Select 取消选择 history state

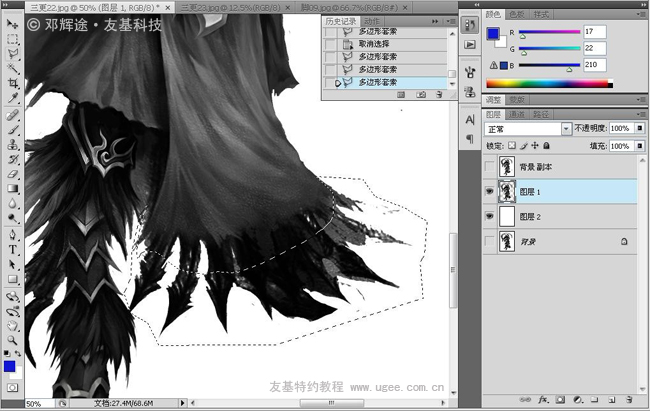(x=373, y=44)
